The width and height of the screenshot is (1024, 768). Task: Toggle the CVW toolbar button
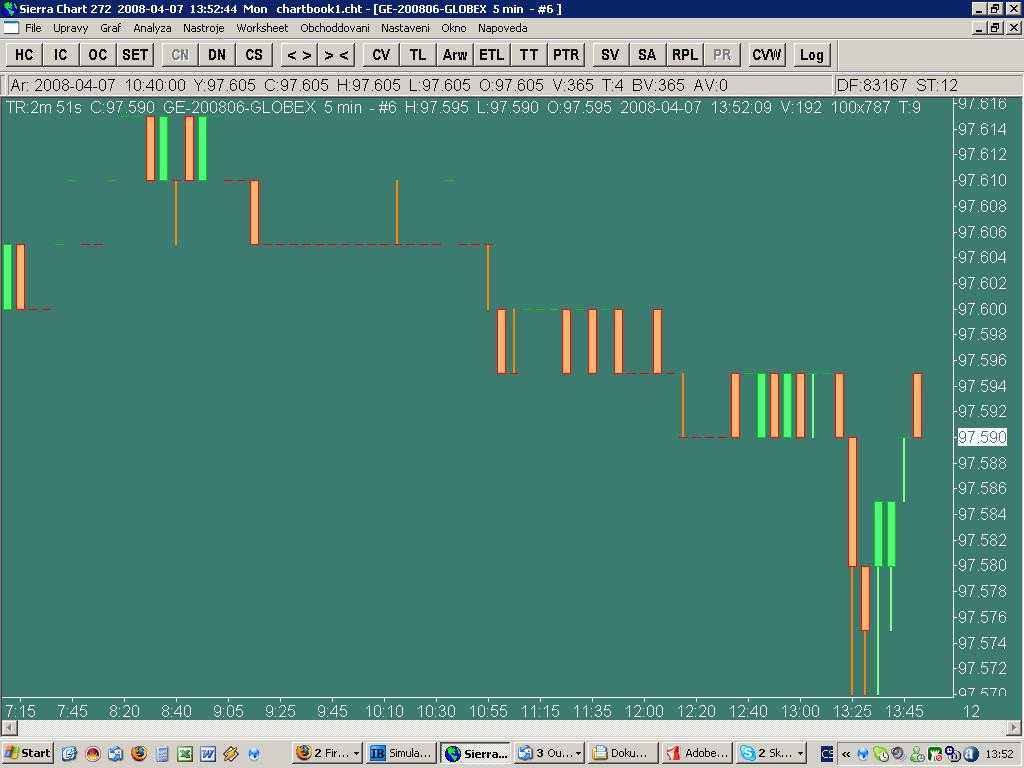click(x=767, y=55)
